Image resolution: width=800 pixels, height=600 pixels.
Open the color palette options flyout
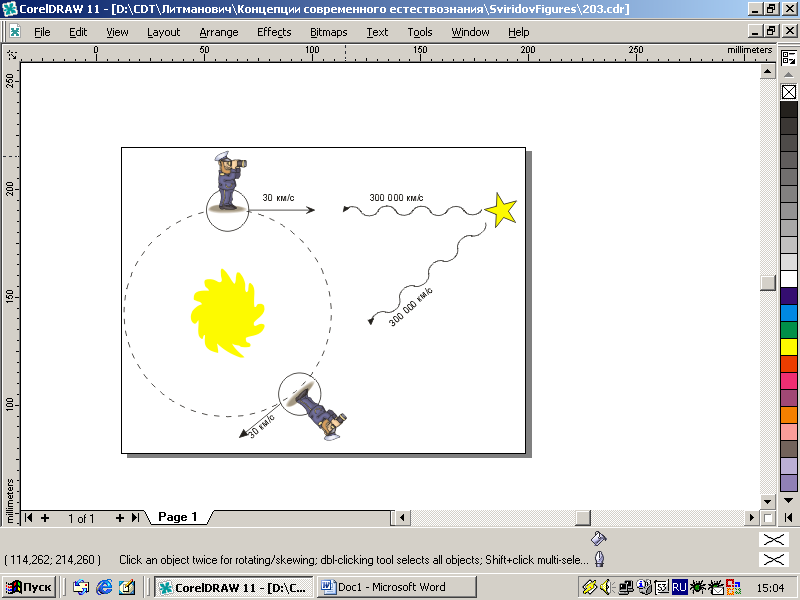[x=789, y=58]
